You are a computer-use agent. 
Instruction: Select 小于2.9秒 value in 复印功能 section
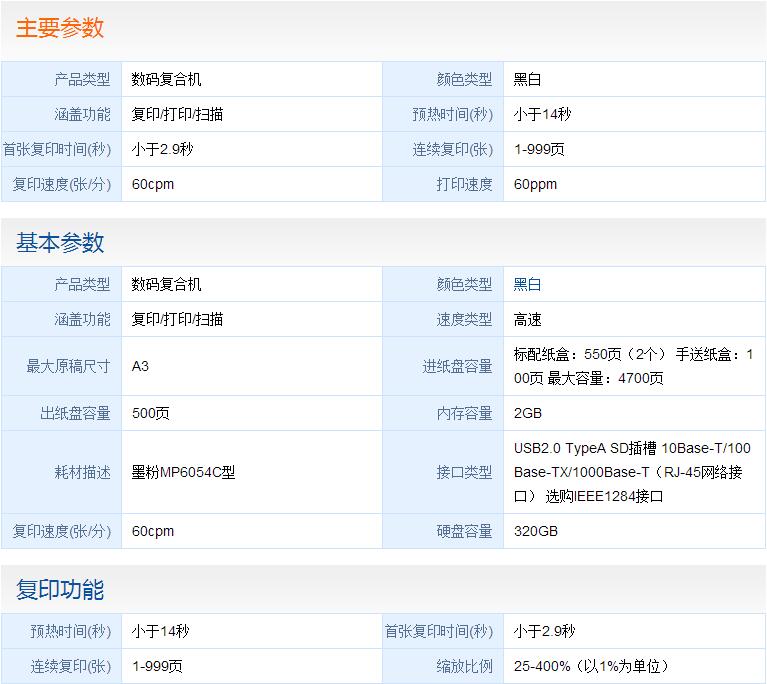544,631
